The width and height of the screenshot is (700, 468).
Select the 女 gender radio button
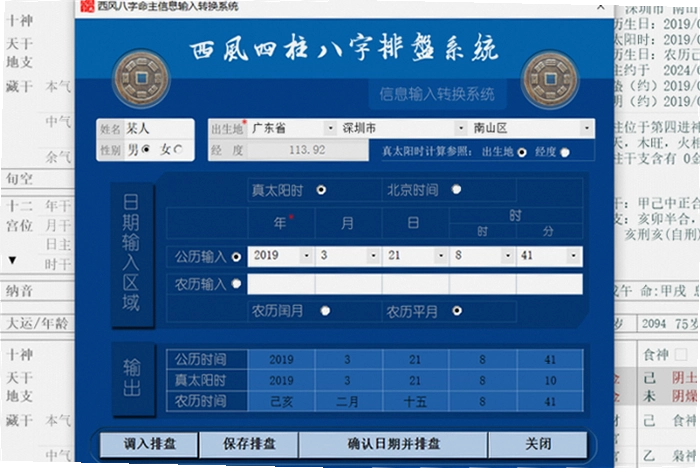click(x=179, y=149)
